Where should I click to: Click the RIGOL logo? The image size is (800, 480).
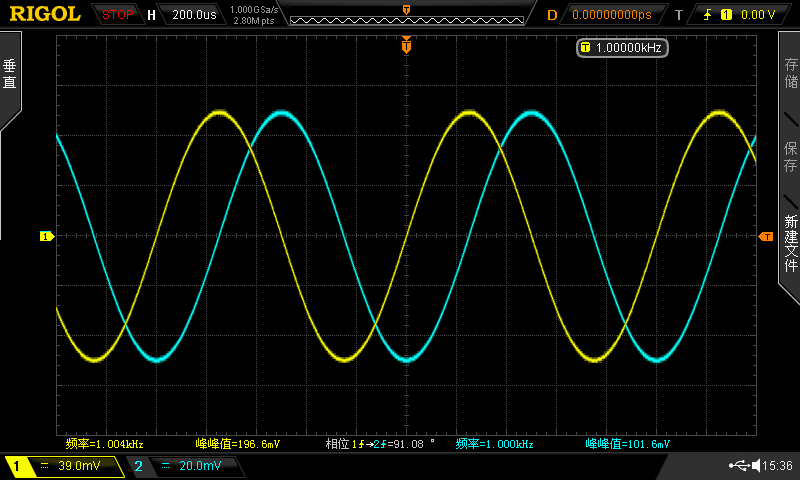(x=45, y=14)
